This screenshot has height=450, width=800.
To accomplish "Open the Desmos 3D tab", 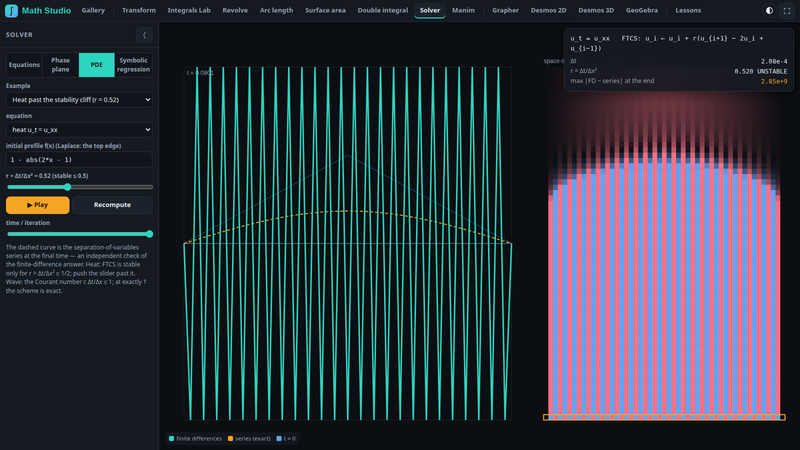I will 596,10.
